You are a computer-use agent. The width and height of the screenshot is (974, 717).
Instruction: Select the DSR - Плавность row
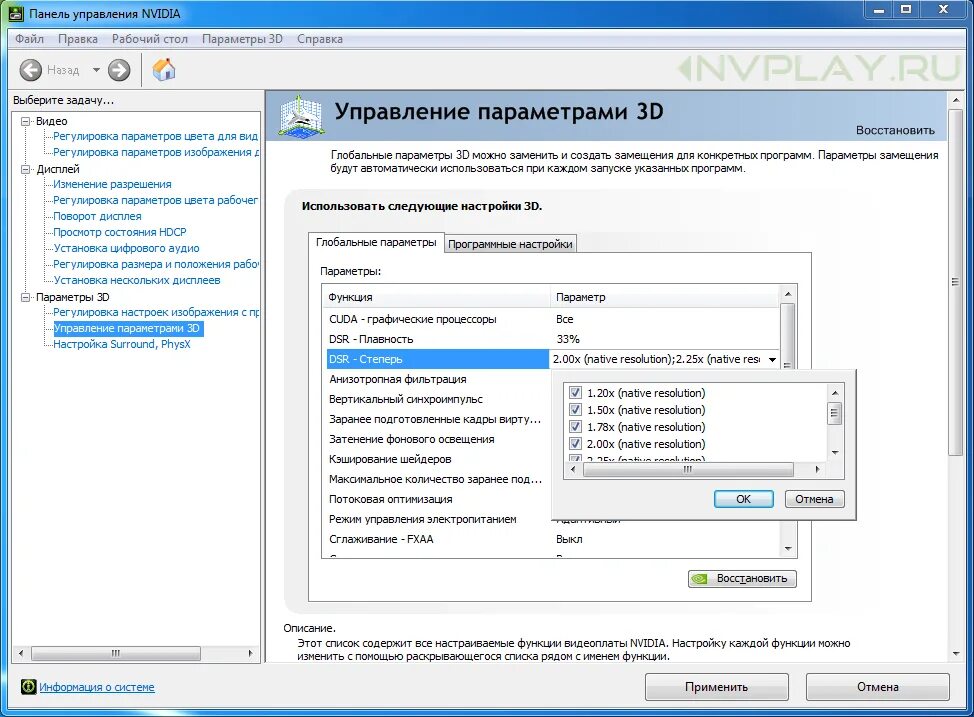click(x=553, y=339)
